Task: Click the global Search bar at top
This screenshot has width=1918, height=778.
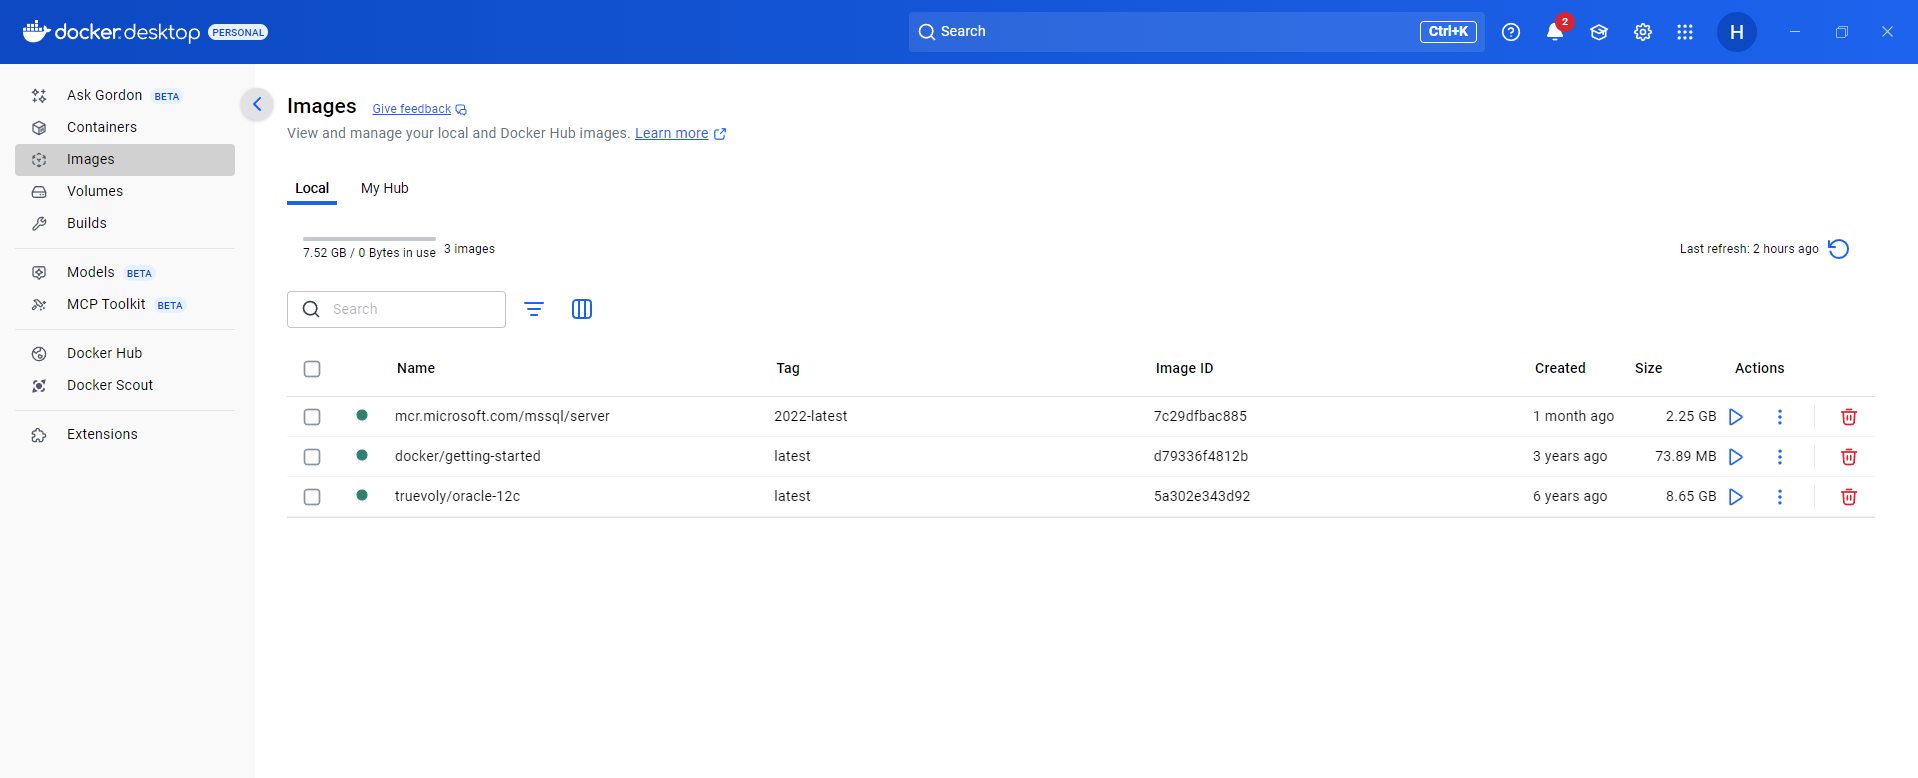Action: click(1196, 32)
